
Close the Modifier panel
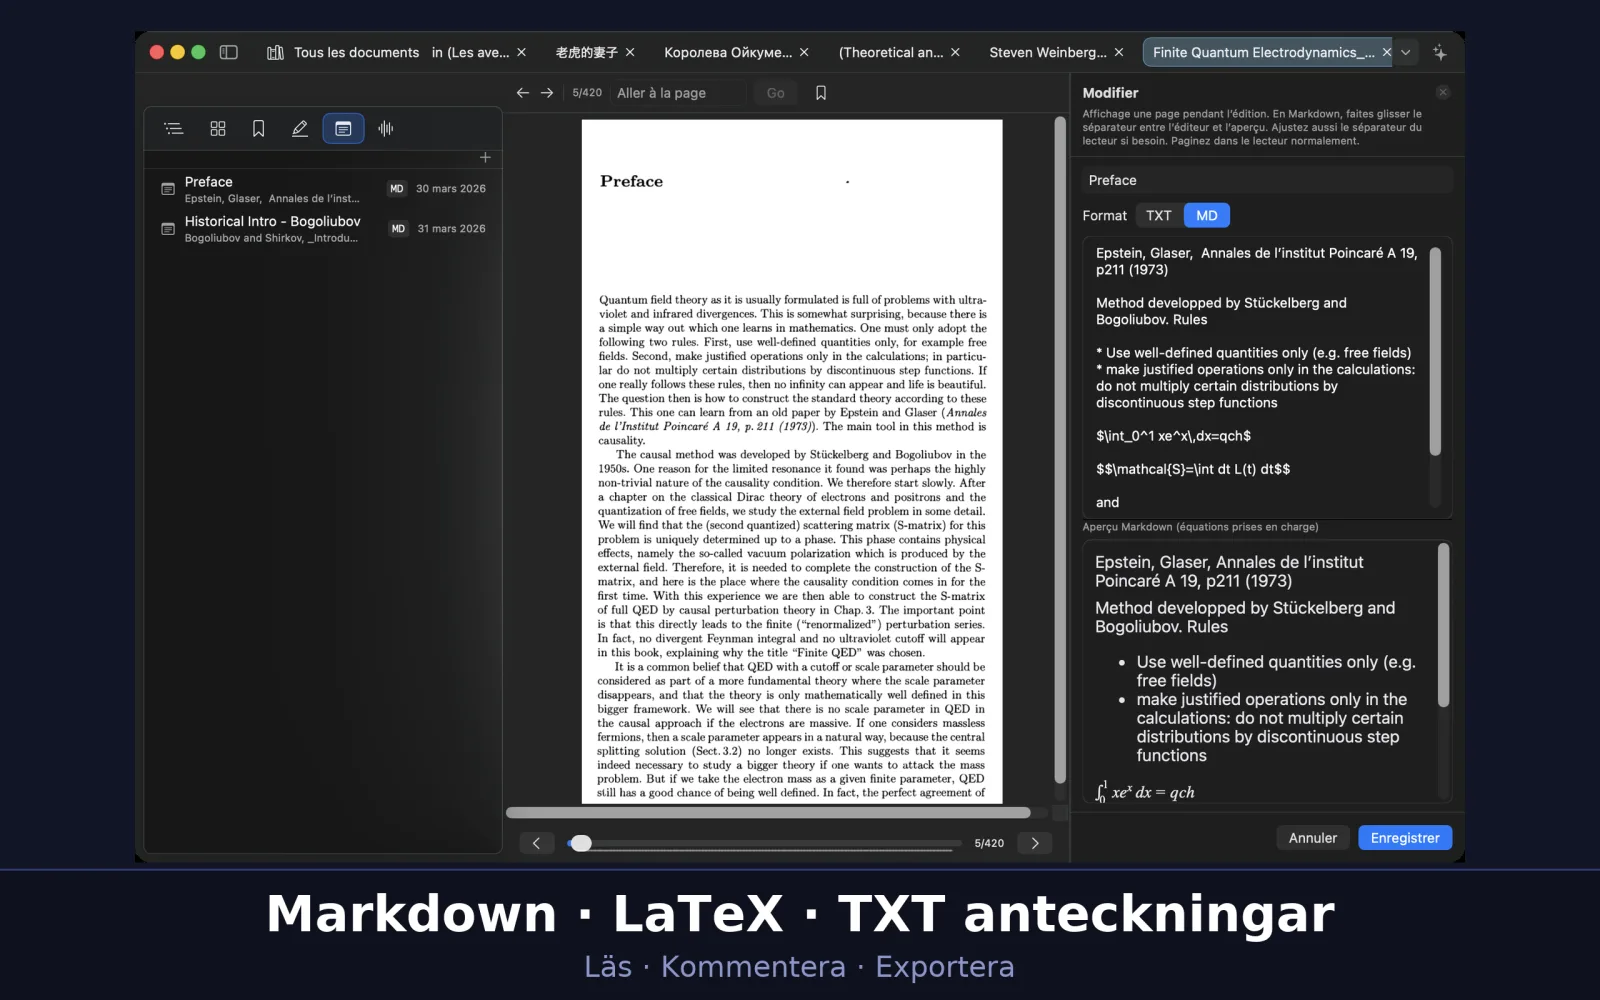coord(1443,92)
